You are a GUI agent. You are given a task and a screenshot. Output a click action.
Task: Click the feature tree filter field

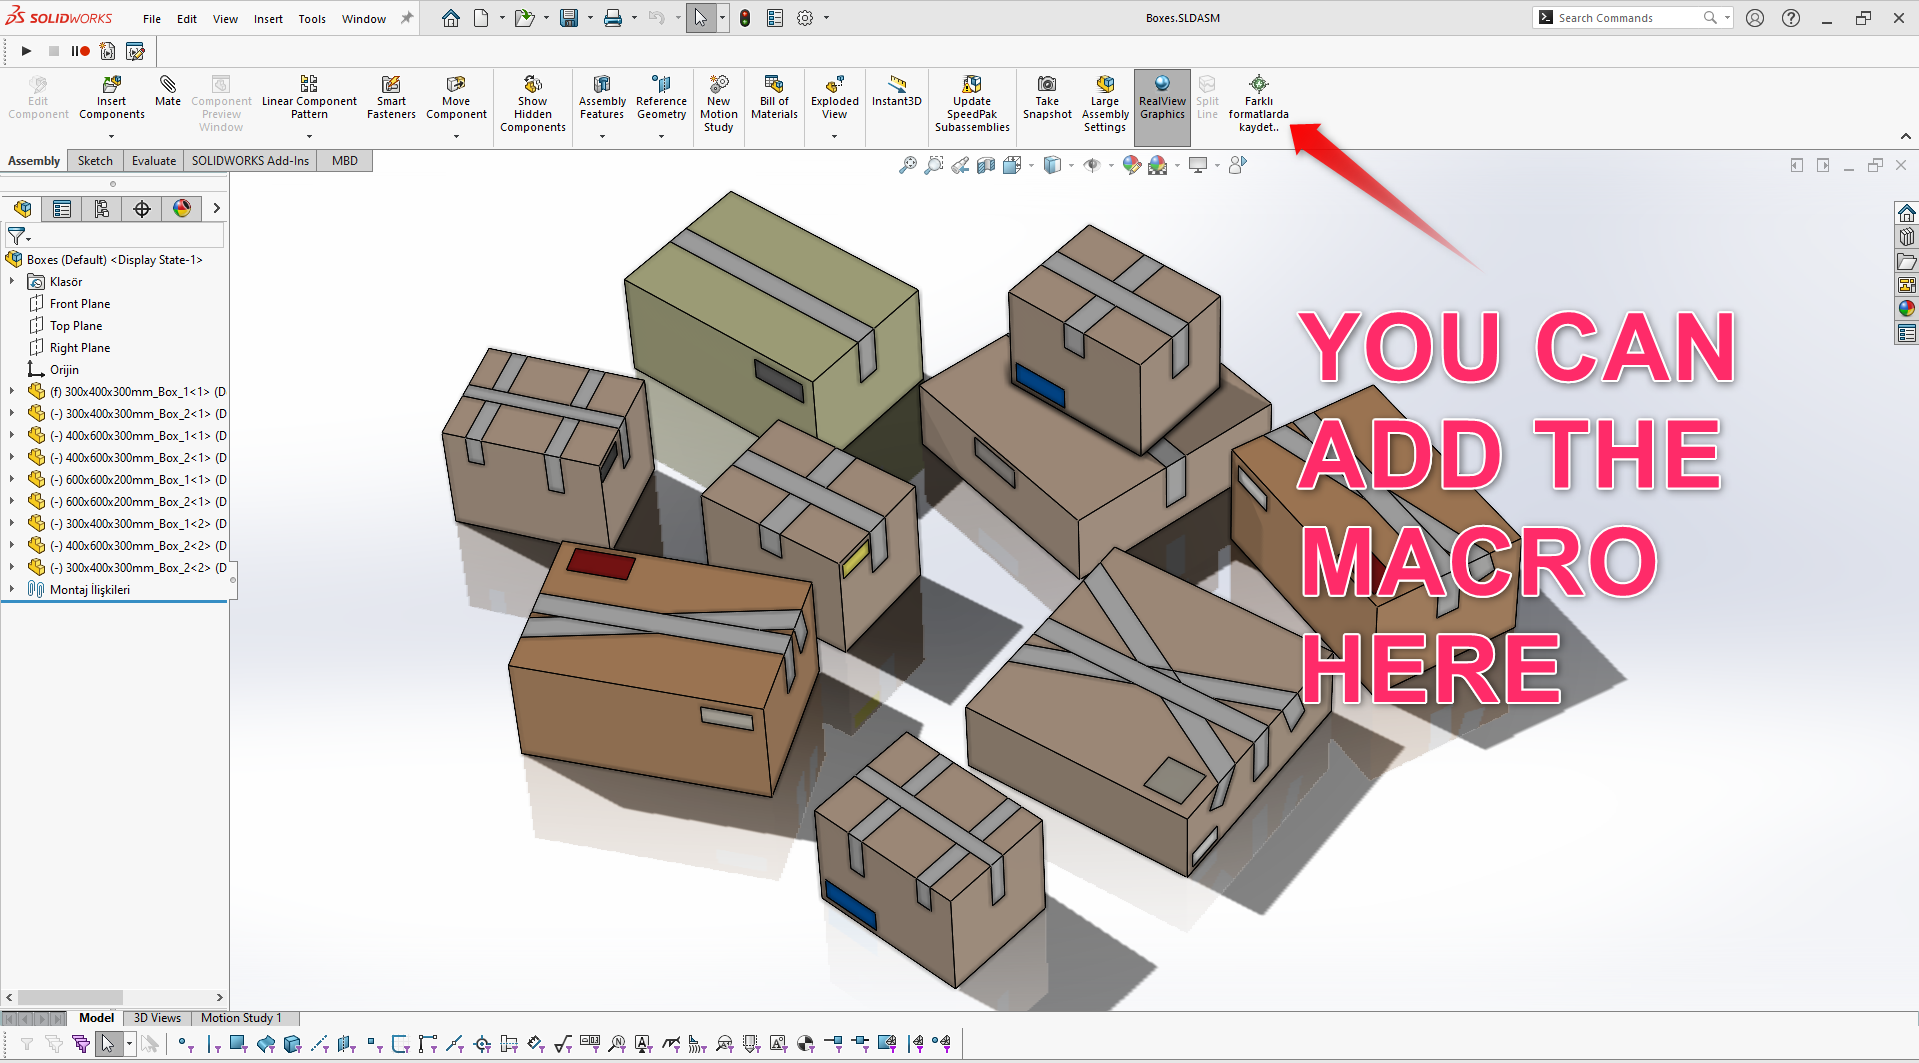(x=114, y=236)
